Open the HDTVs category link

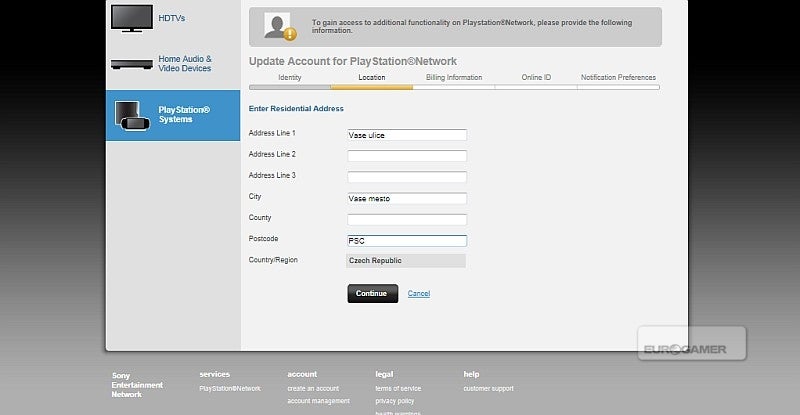tap(171, 18)
